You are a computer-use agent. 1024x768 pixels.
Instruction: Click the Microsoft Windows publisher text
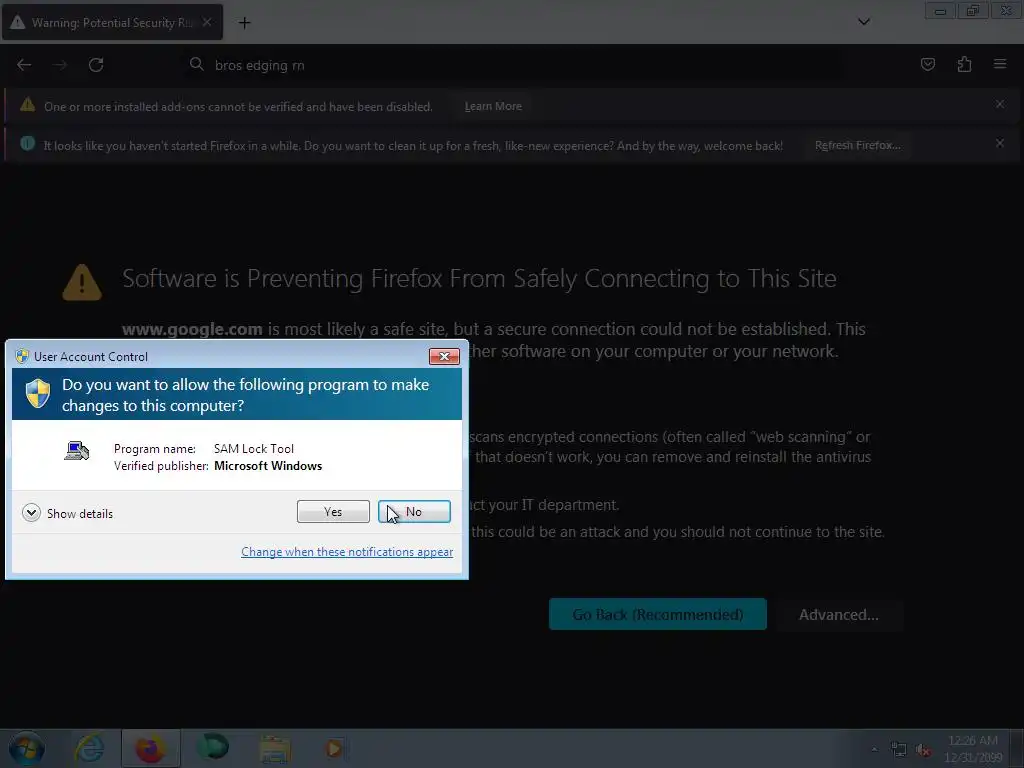268,466
